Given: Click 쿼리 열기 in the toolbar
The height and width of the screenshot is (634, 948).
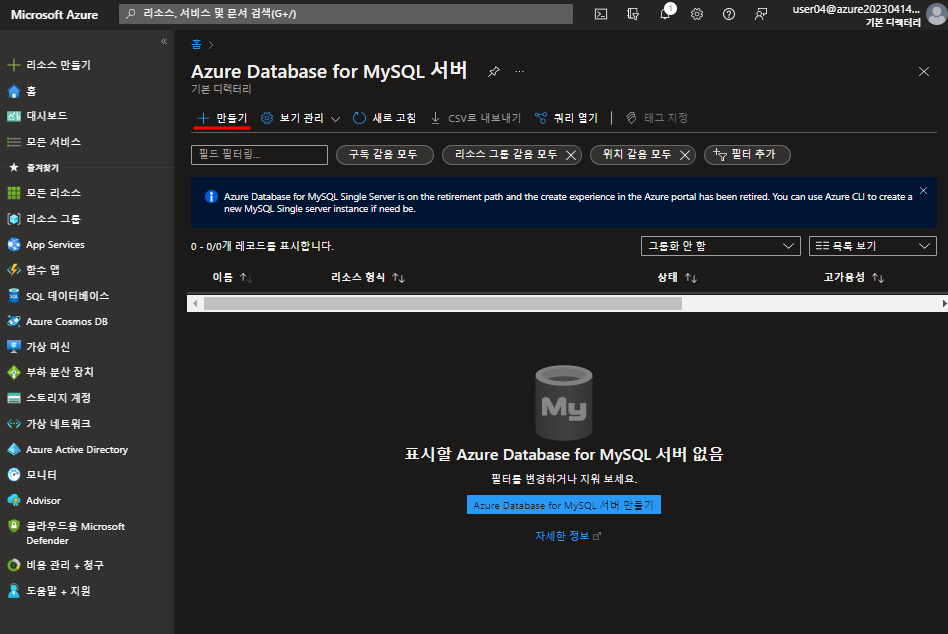Looking at the screenshot, I should (x=567, y=118).
